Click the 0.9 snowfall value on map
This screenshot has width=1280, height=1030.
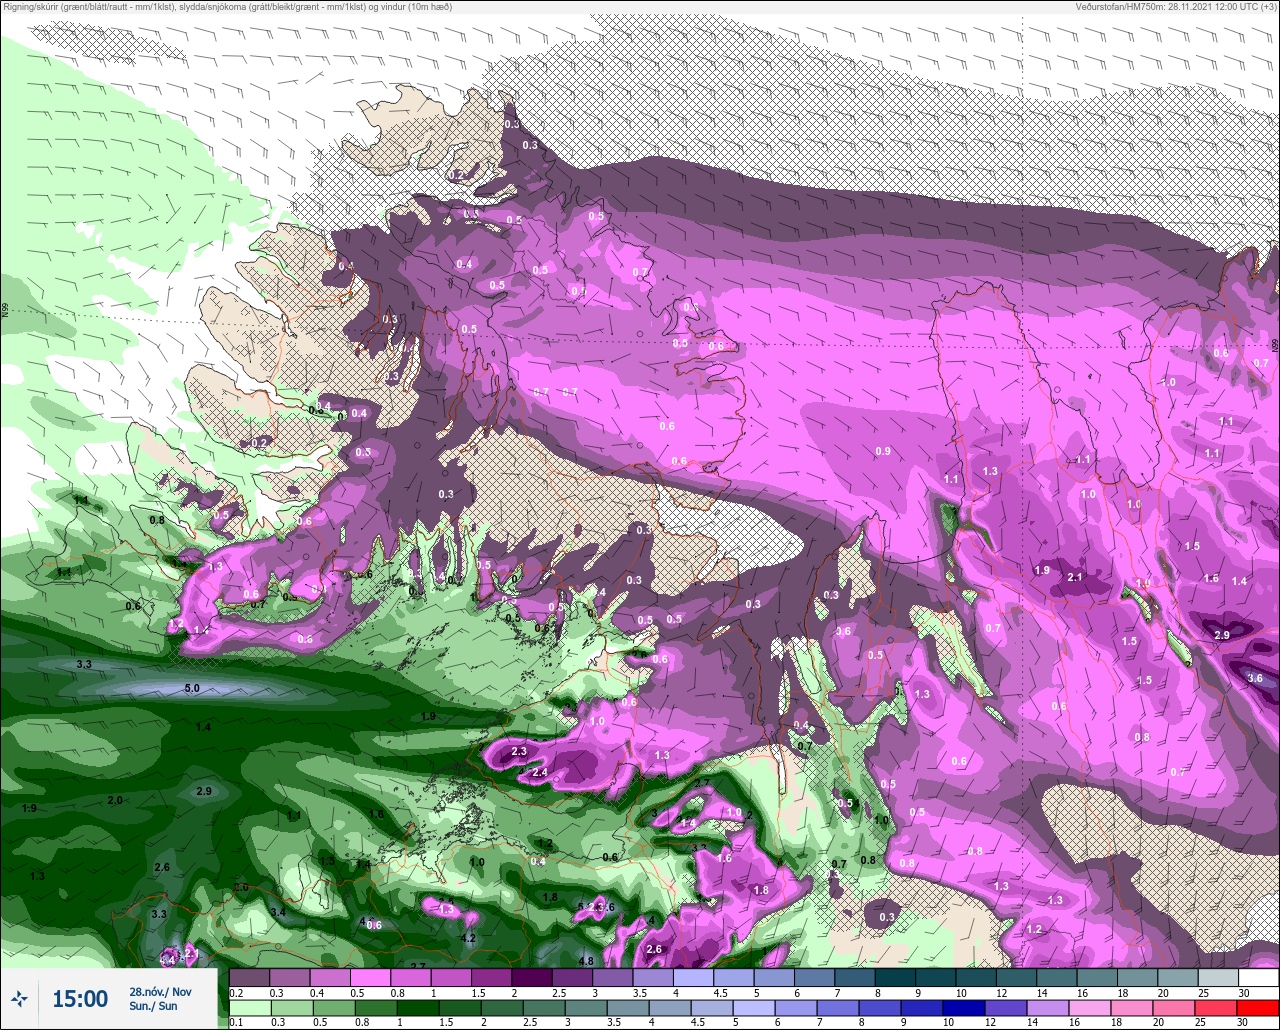883,451
